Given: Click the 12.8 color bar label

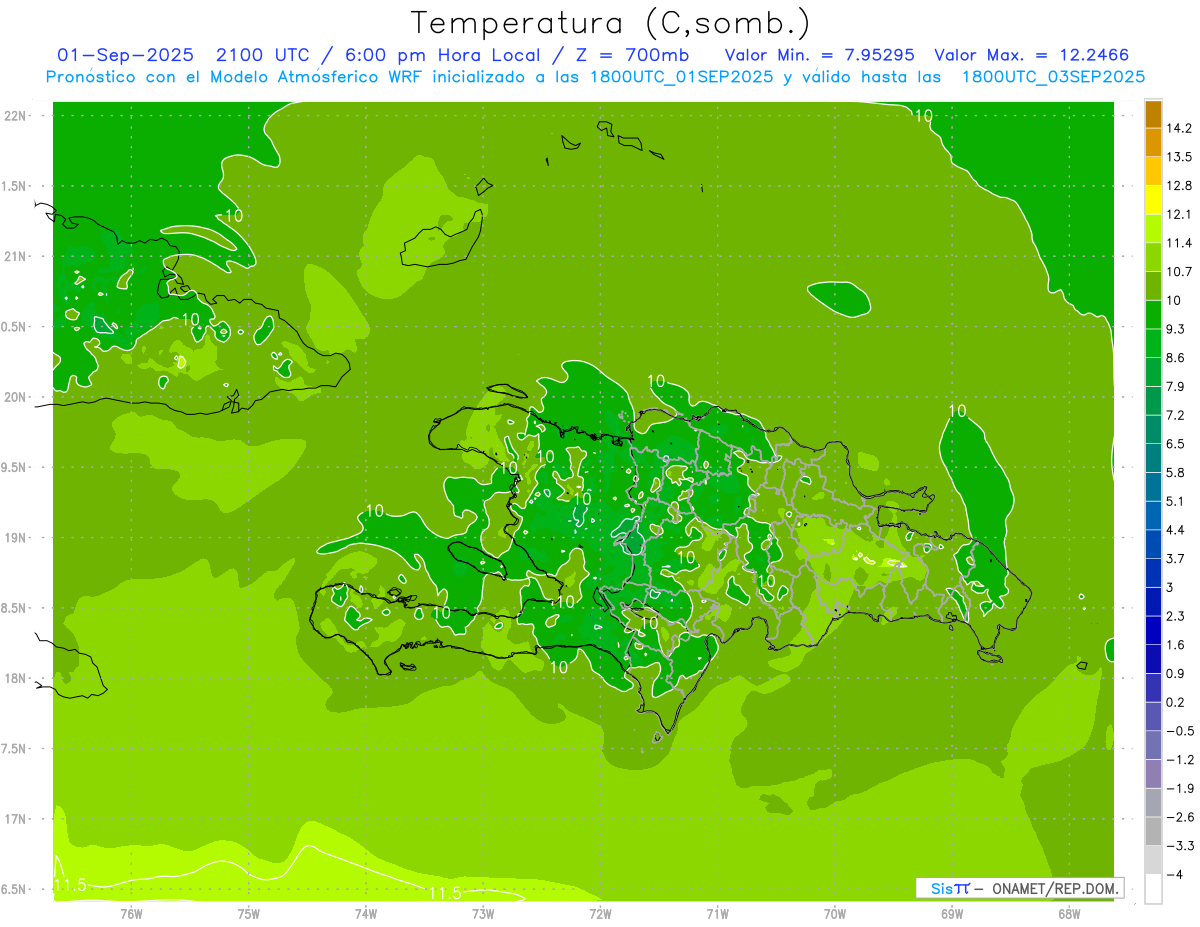Looking at the screenshot, I should tap(1179, 185).
